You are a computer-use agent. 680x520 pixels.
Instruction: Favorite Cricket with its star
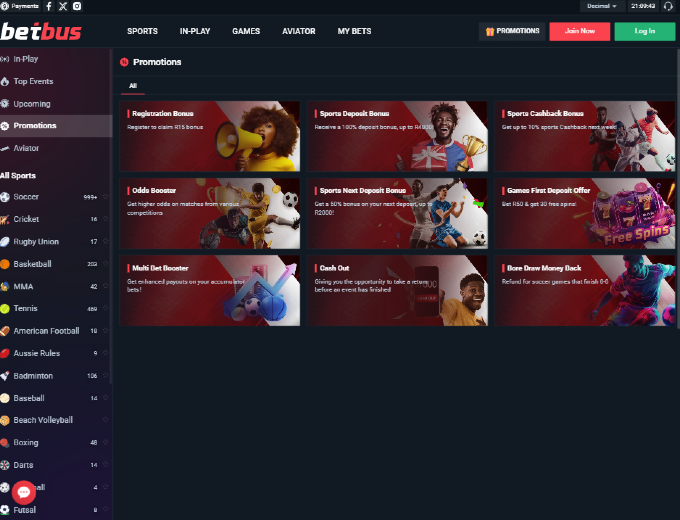click(x=105, y=219)
